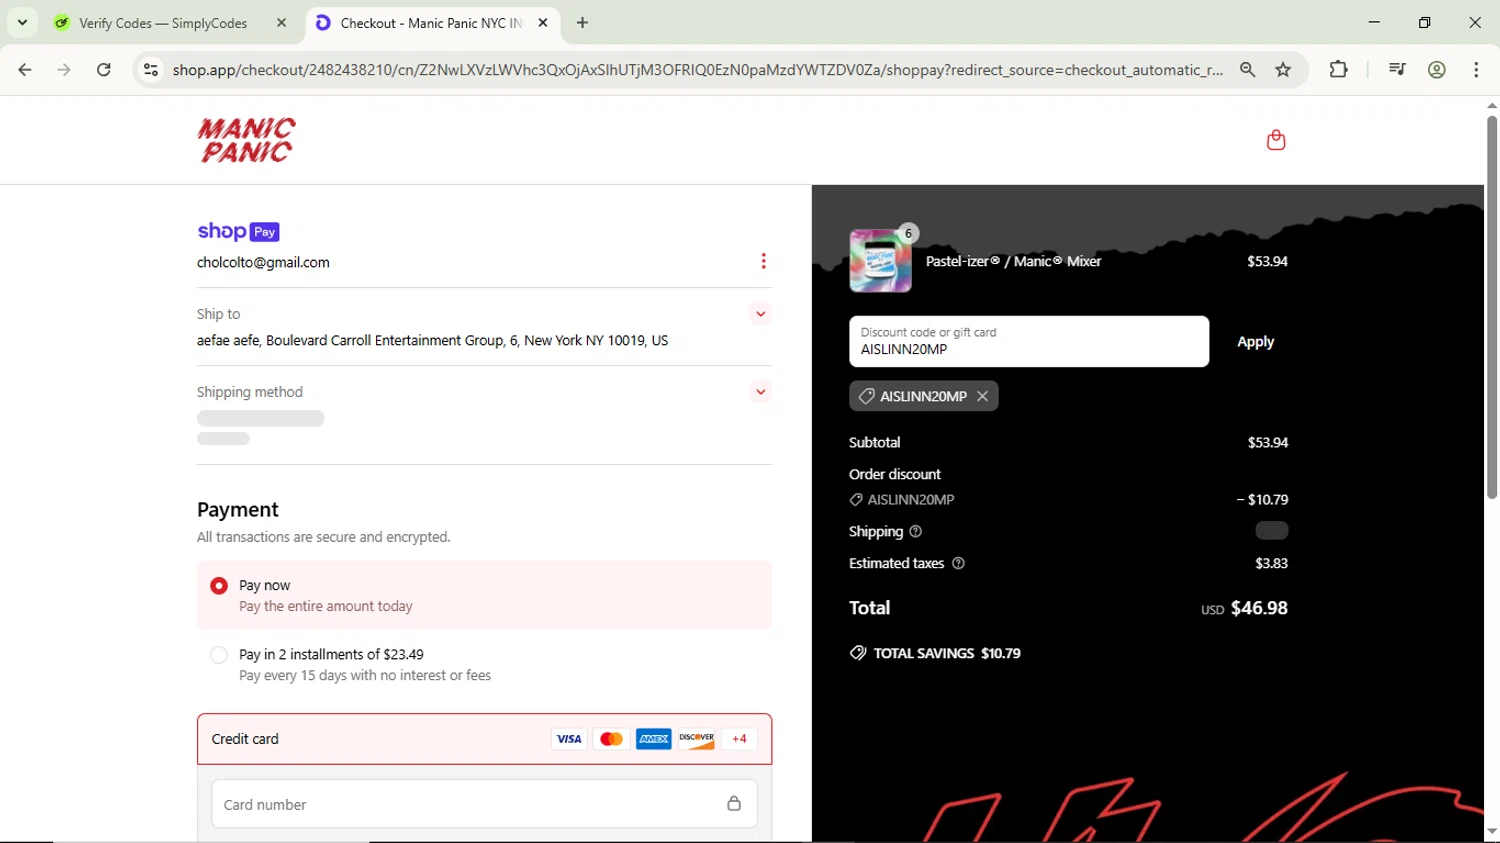Click the TOTAL SAVINGS $10.79 text
The width and height of the screenshot is (1500, 843).
click(x=947, y=653)
